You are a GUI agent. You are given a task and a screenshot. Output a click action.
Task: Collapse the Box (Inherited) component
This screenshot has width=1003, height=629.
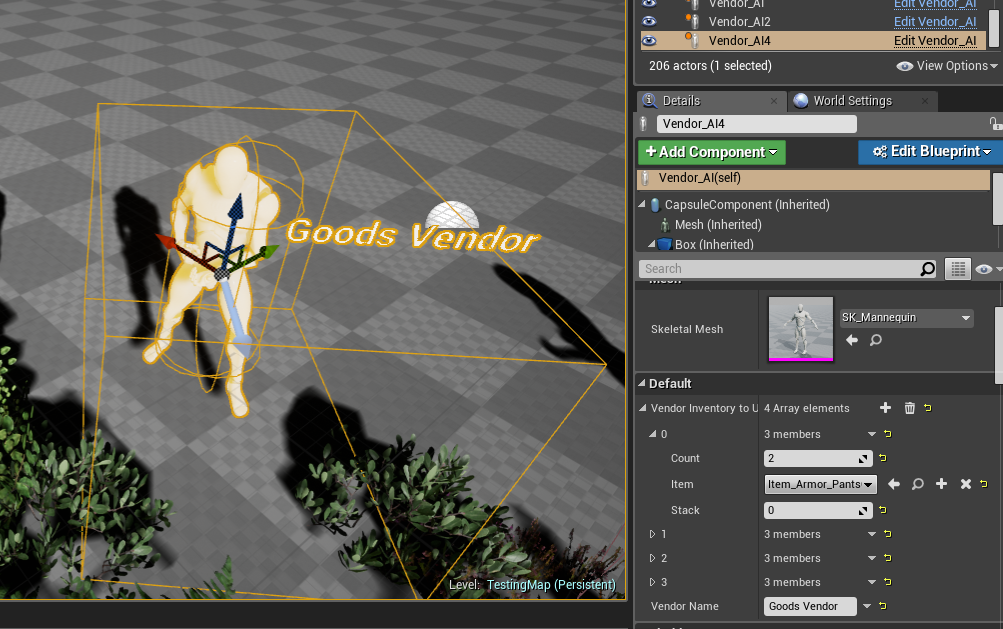(x=652, y=244)
